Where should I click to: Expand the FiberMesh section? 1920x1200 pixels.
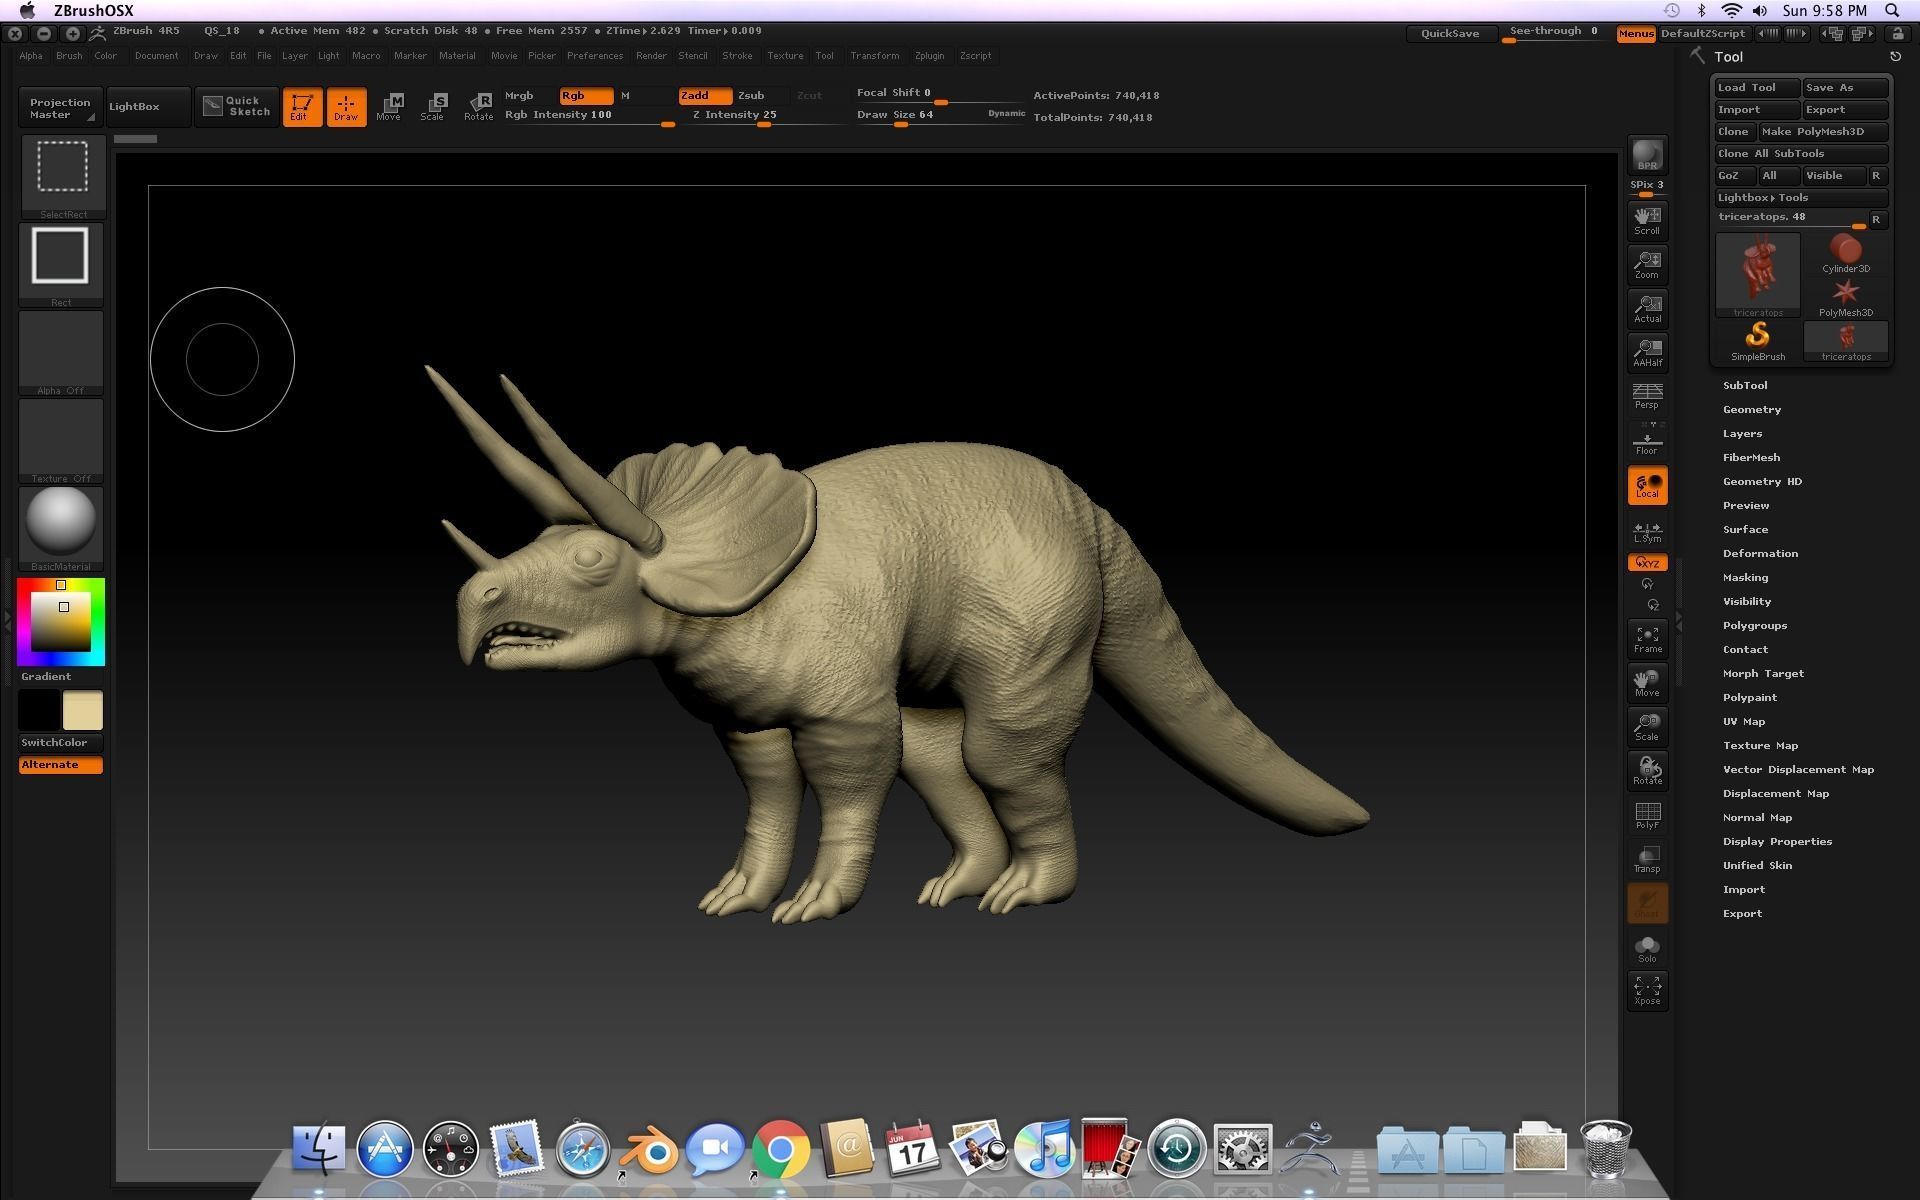coord(1751,457)
